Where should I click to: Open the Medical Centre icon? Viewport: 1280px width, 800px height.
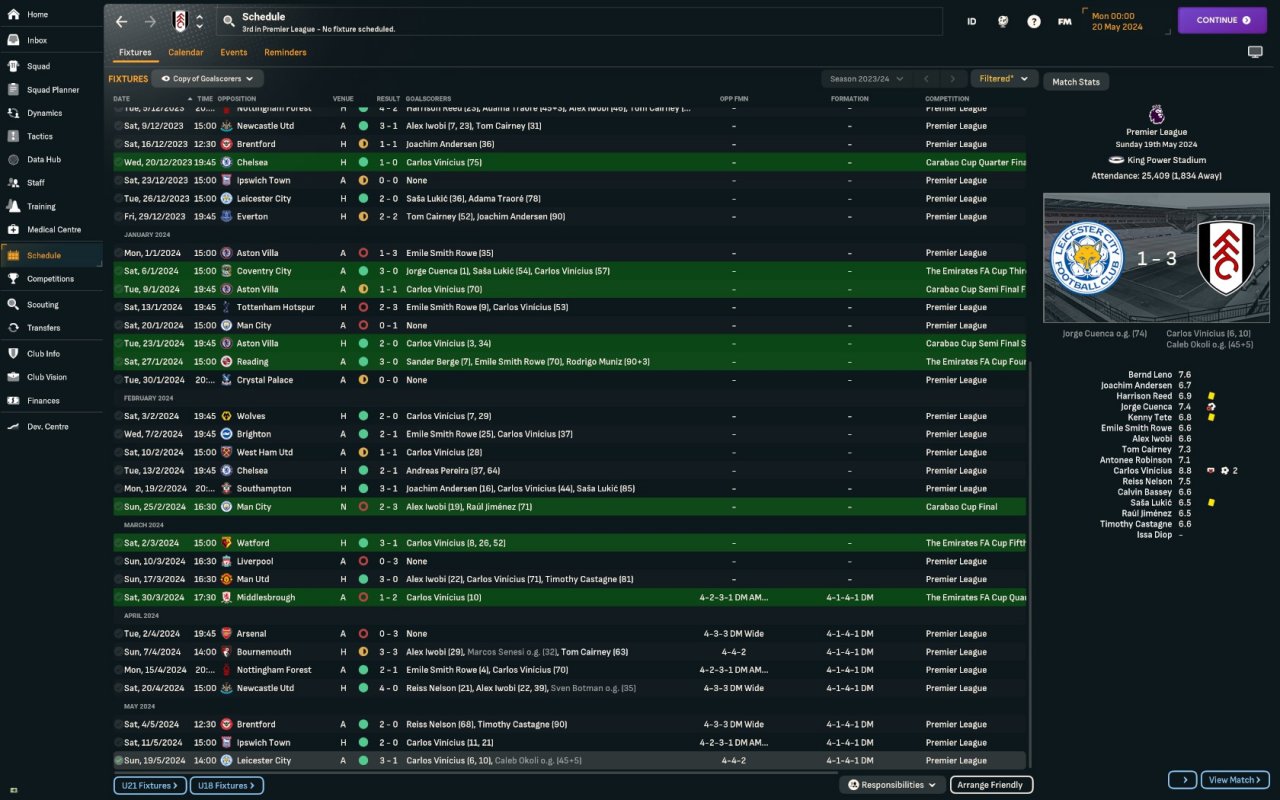click(13, 230)
